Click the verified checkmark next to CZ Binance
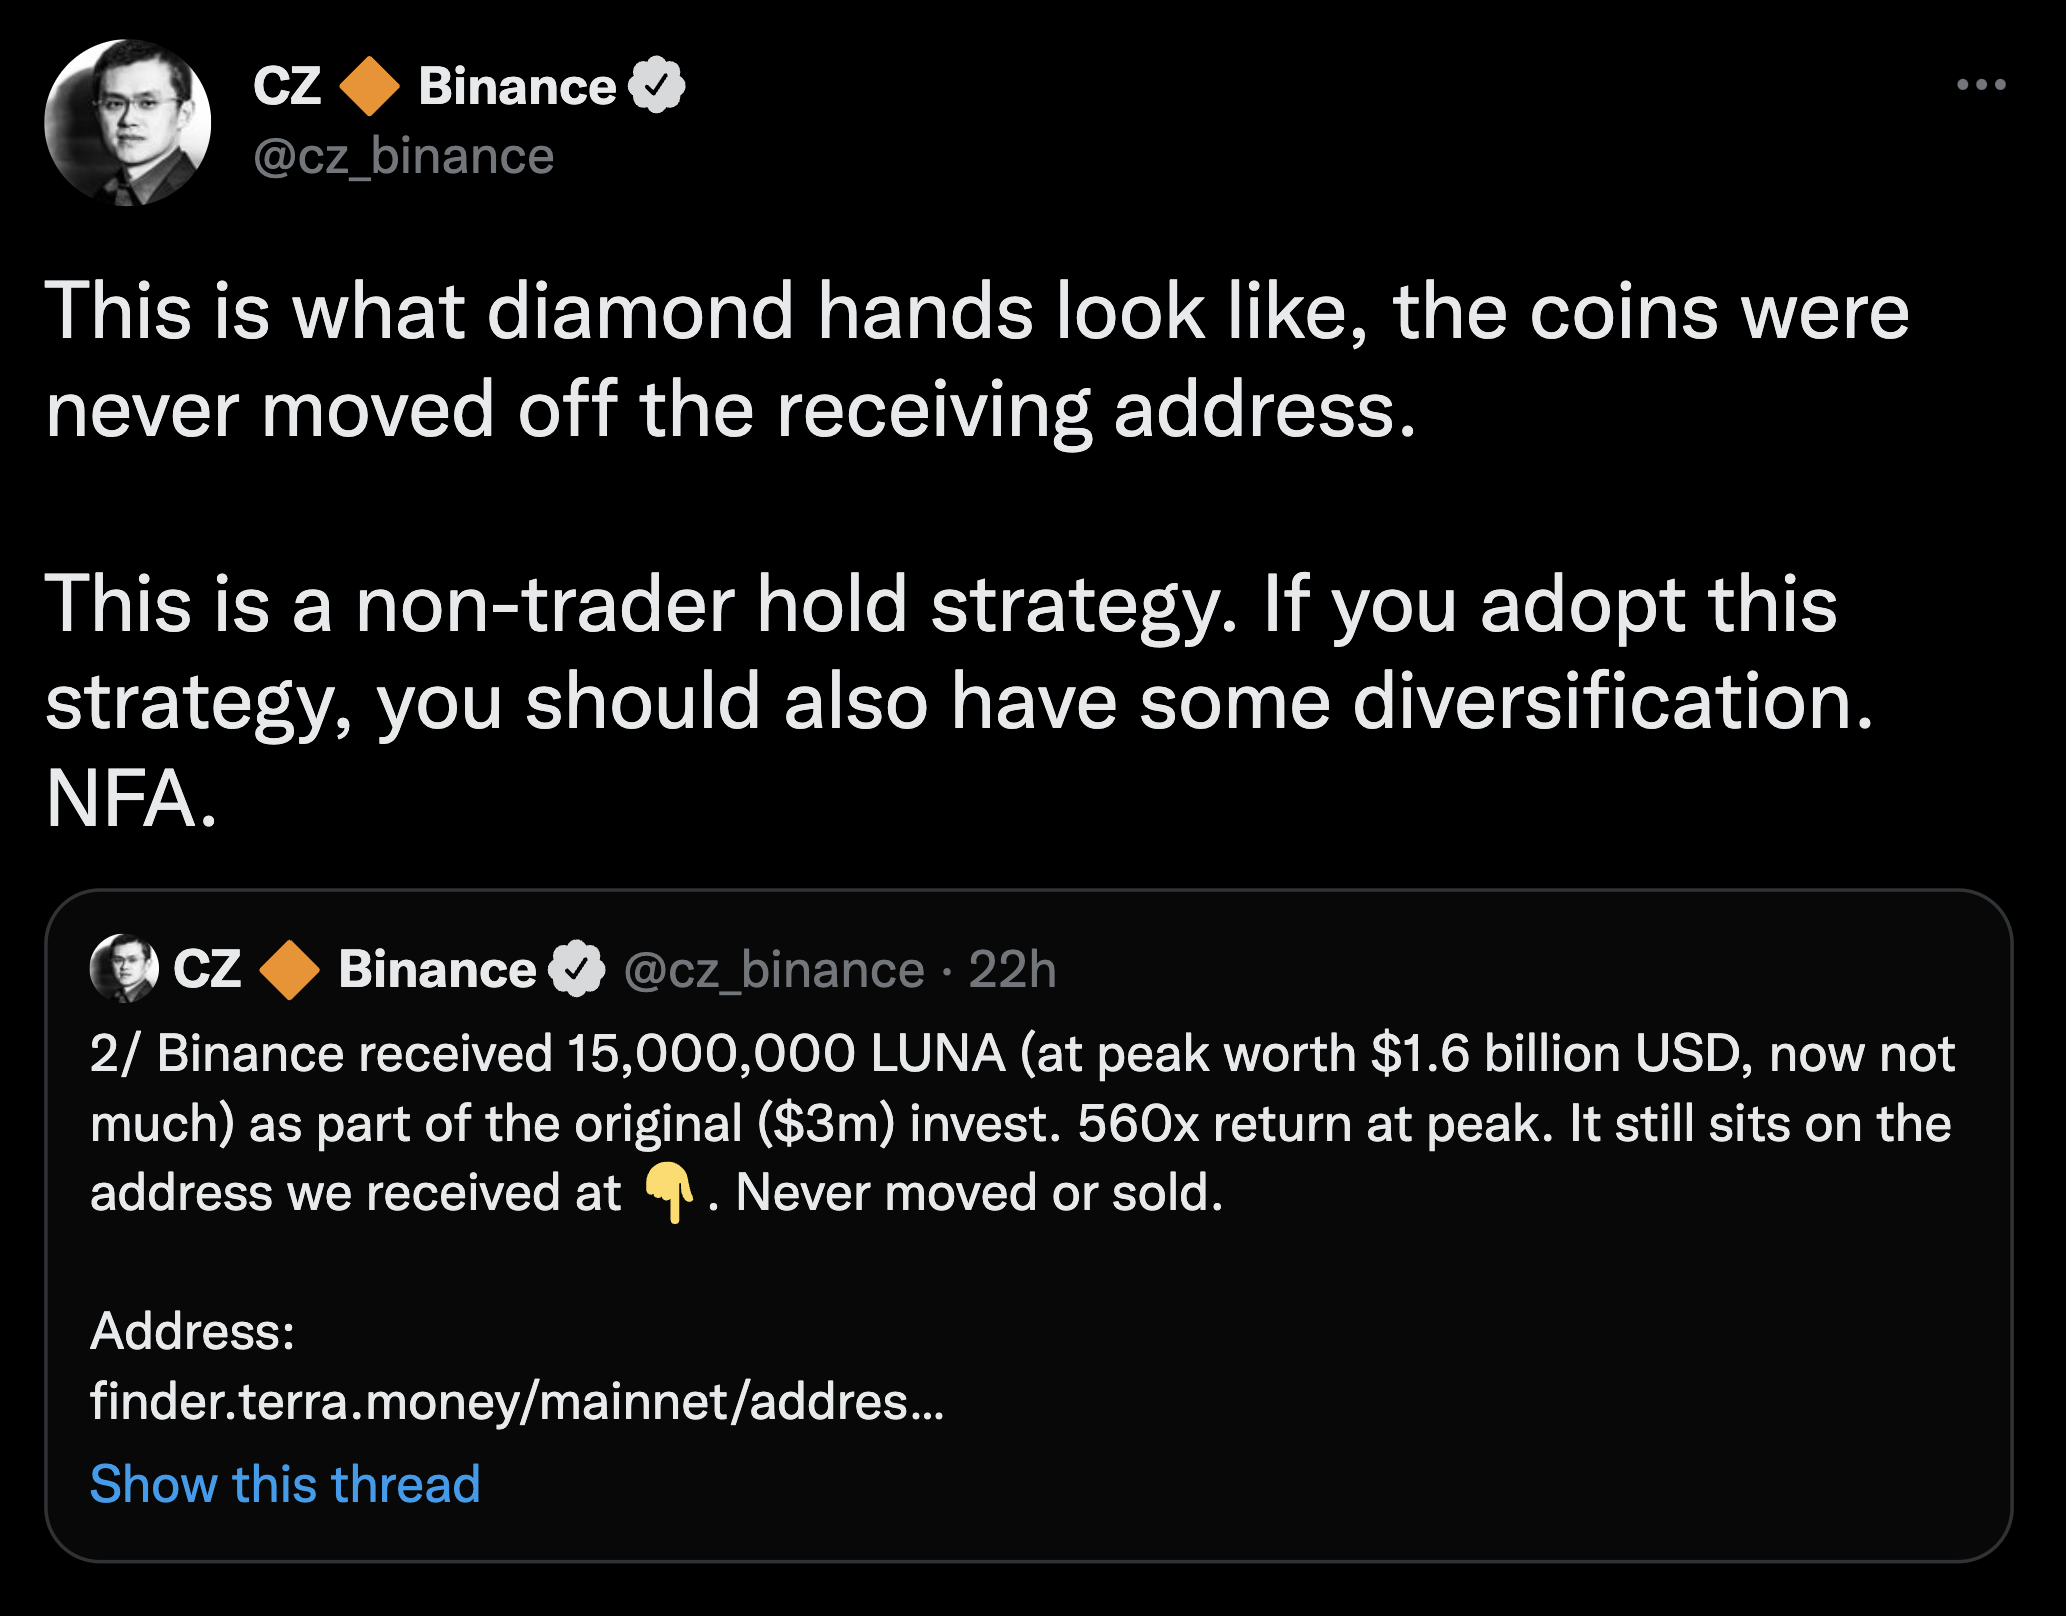The image size is (2066, 1616). coord(657,85)
